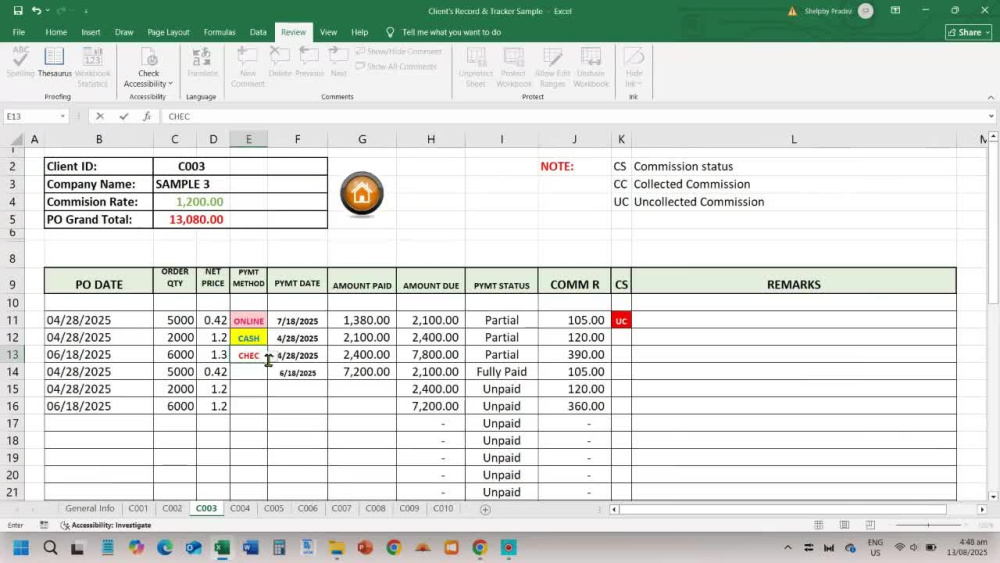
Task: Open the Ribbon Display Options icon
Action: click(895, 11)
